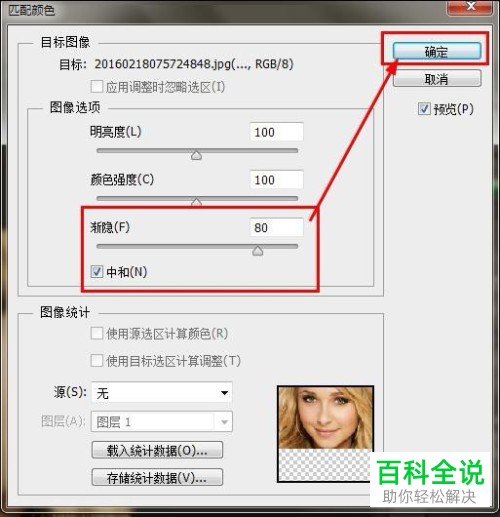Image resolution: width=500 pixels, height=517 pixels.
Task: Click the 目标图像 group label
Action: (x=65, y=42)
